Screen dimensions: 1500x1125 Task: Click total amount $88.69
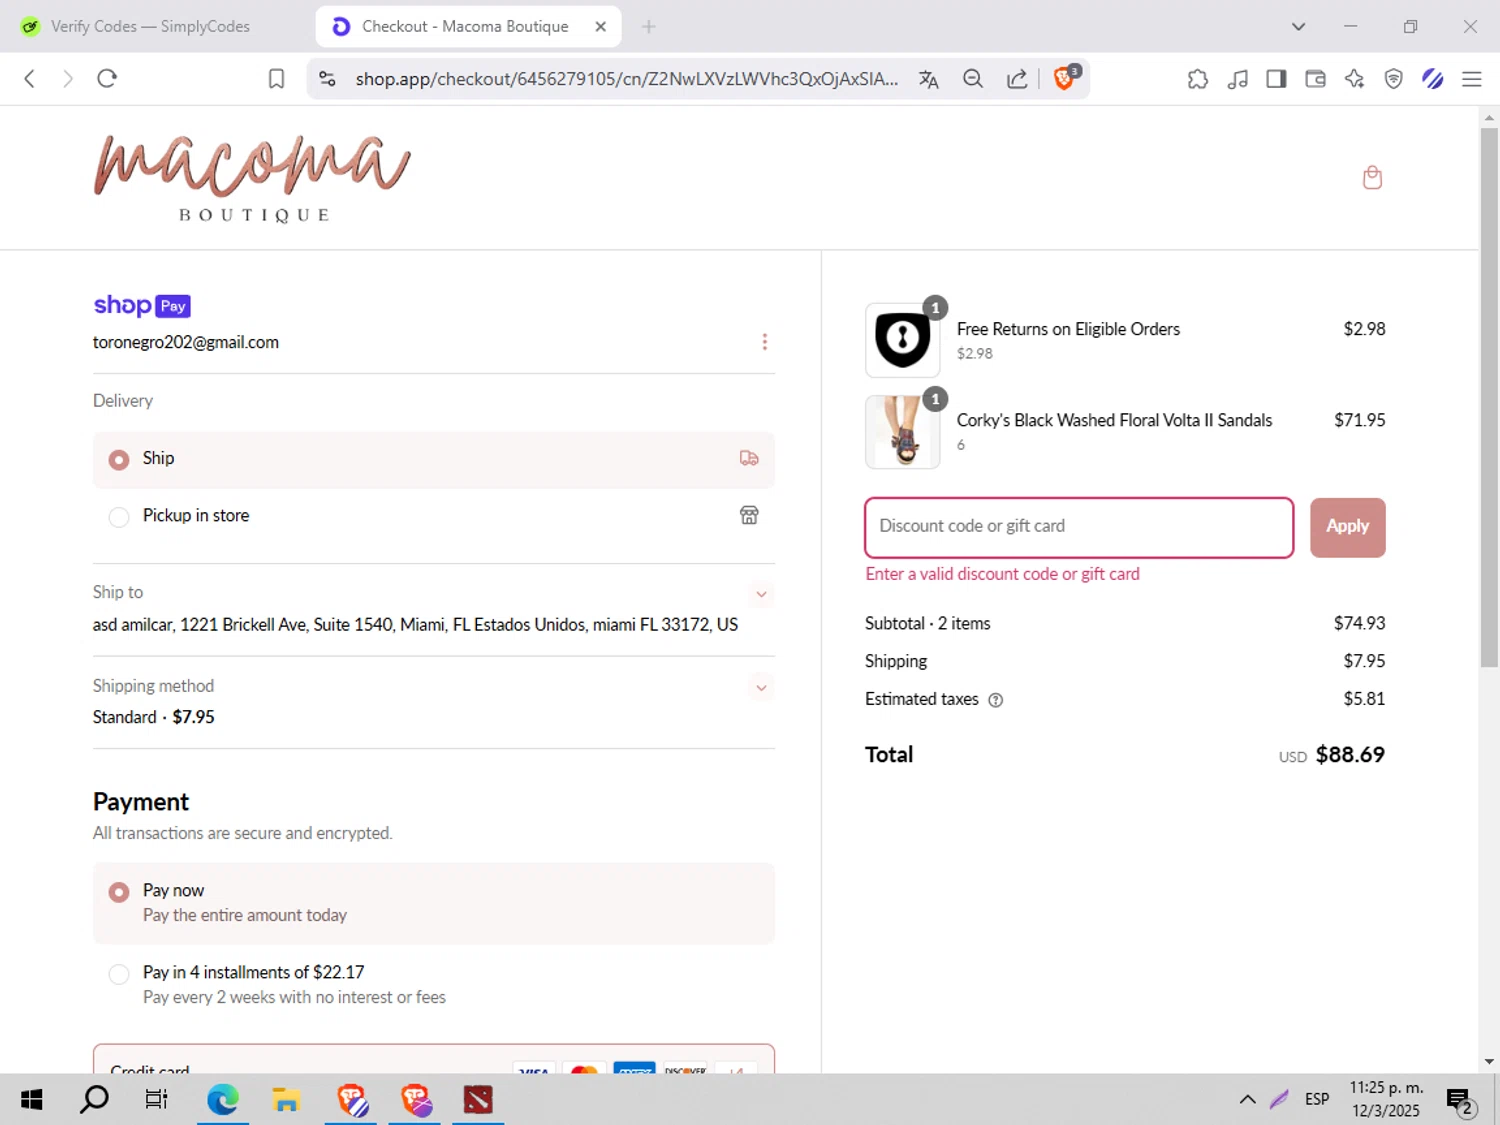pyautogui.click(x=1350, y=755)
